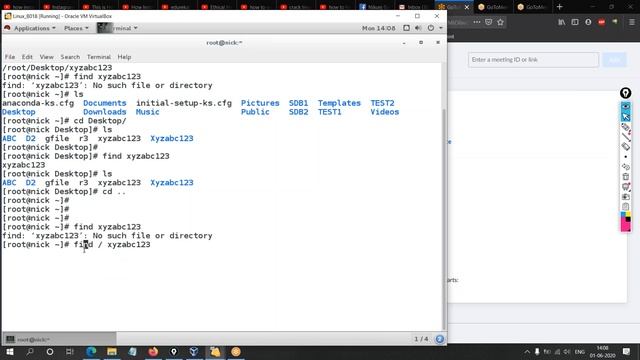This screenshot has height=360, width=640.
Task: Click 'anaconda-ks.cfg' in terminal output
Action: [x=38, y=103]
